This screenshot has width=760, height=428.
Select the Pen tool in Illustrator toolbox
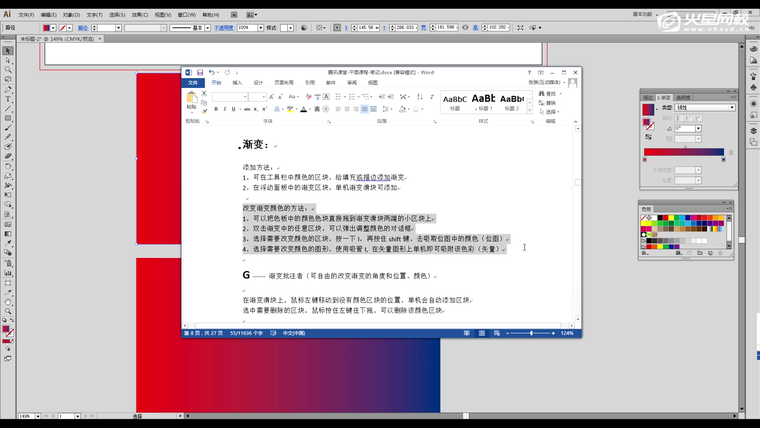pos(8,90)
